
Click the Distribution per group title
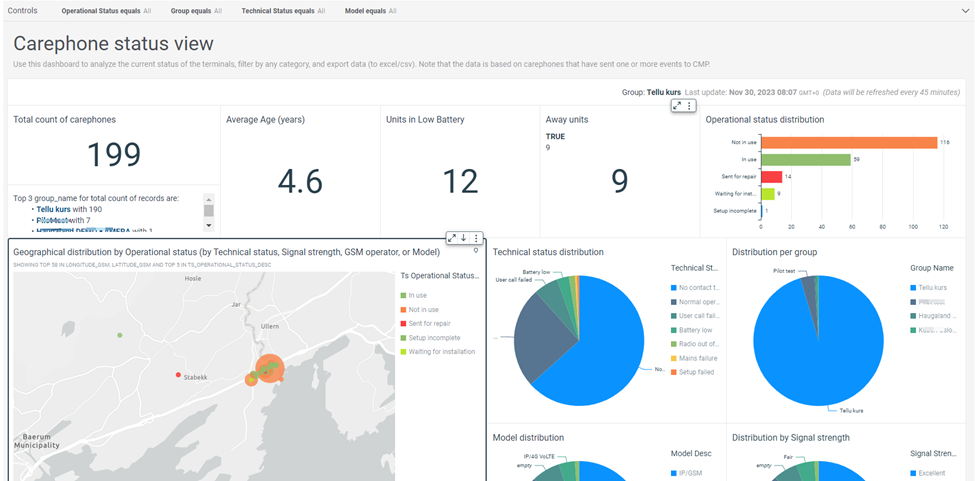(x=775, y=252)
